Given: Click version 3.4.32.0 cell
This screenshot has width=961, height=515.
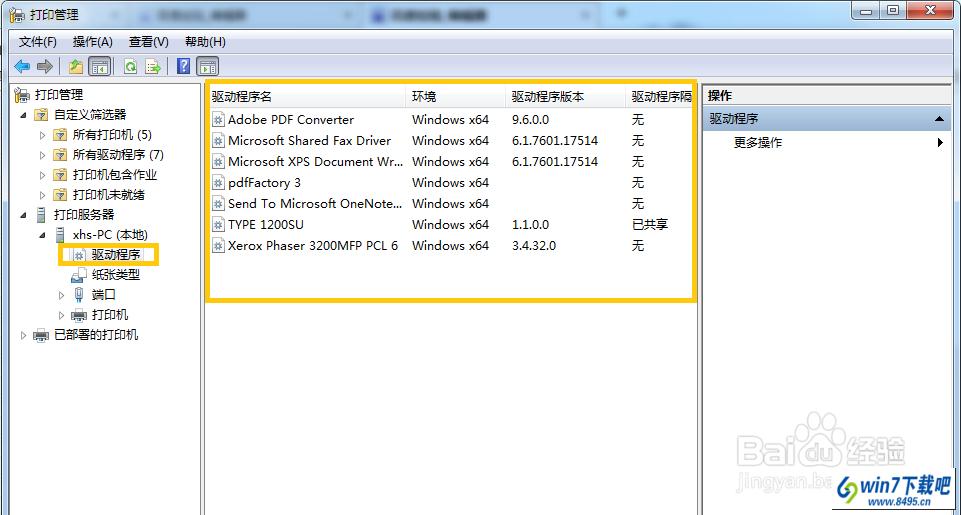Looking at the screenshot, I should click(x=534, y=246).
